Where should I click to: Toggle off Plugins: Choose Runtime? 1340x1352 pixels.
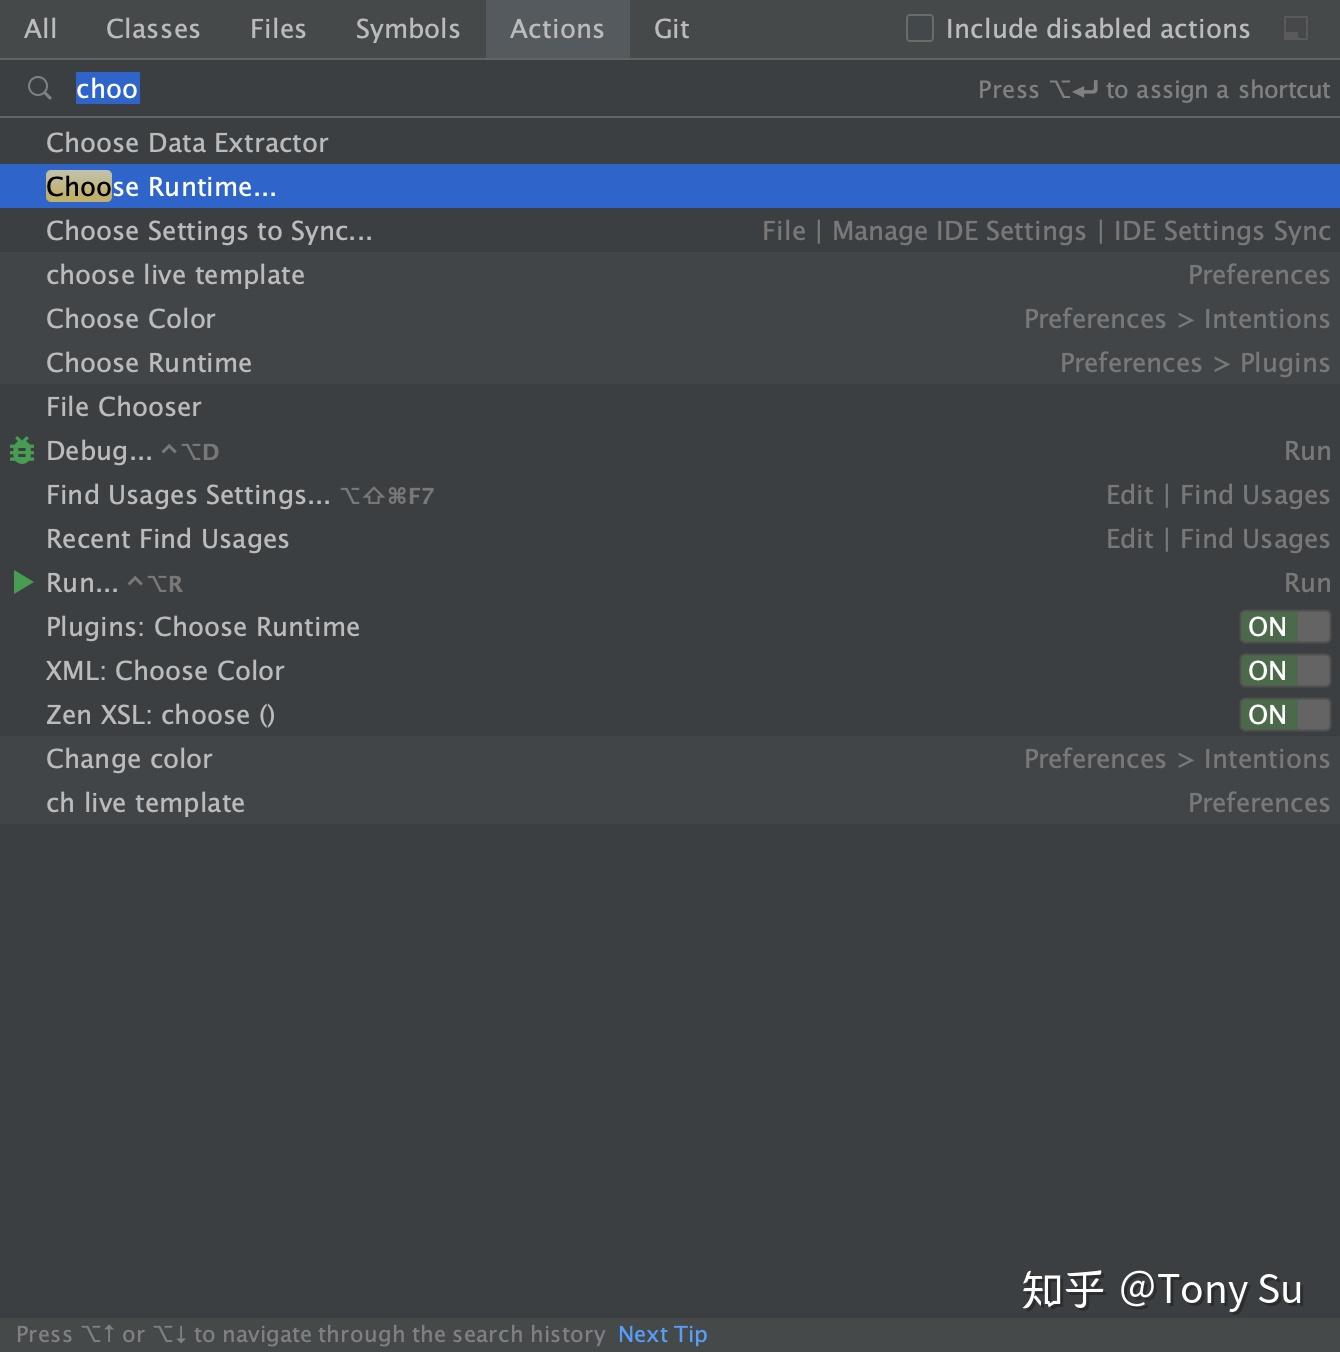point(1285,627)
